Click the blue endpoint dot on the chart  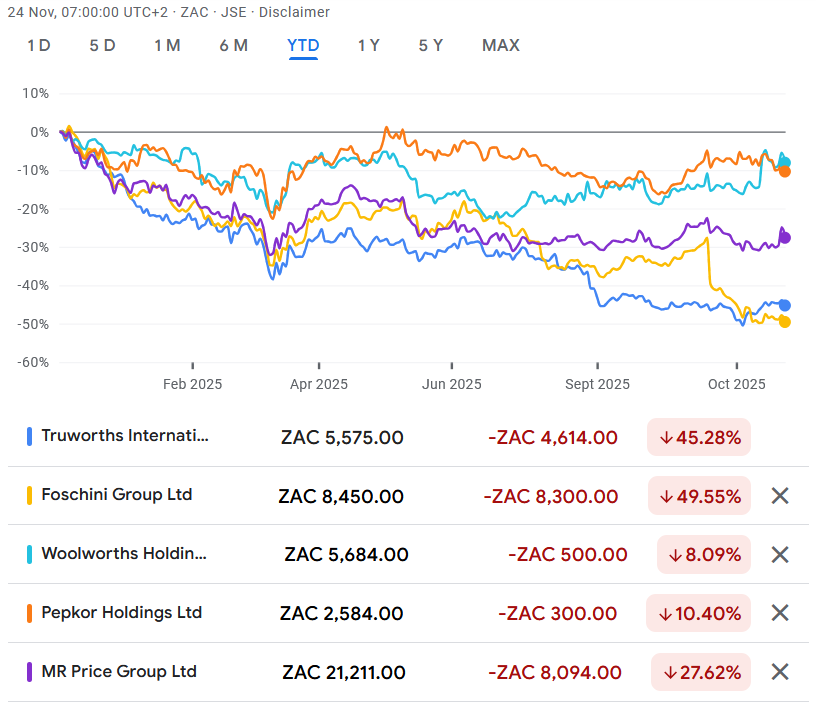pyautogui.click(x=784, y=306)
